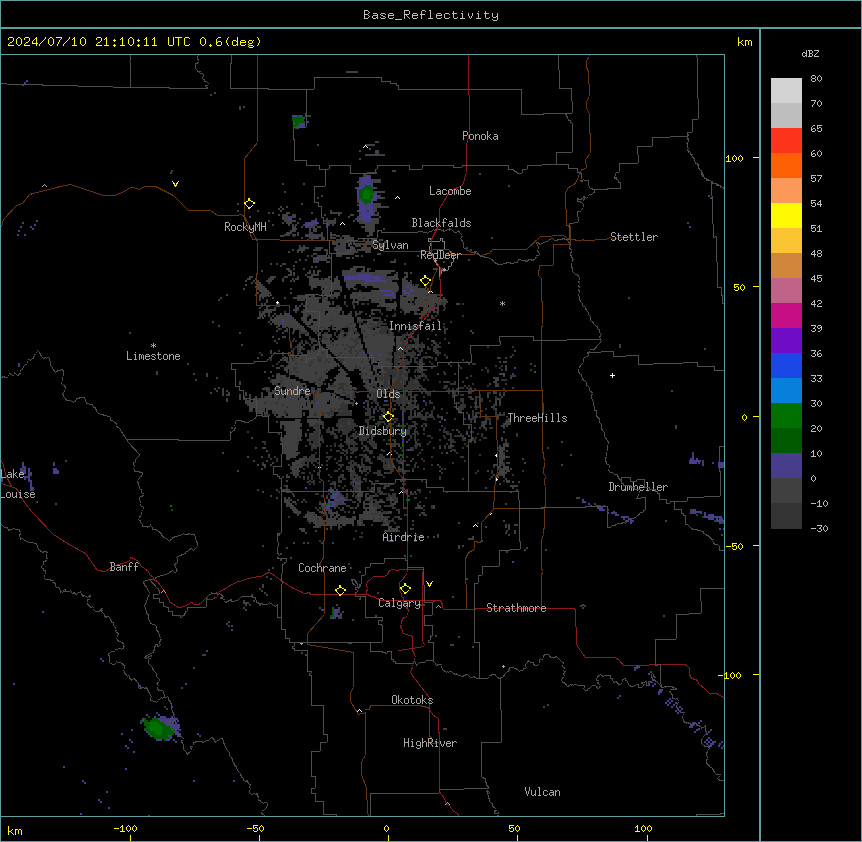
Task: Click the Lacombe town label
Action: click(450, 191)
